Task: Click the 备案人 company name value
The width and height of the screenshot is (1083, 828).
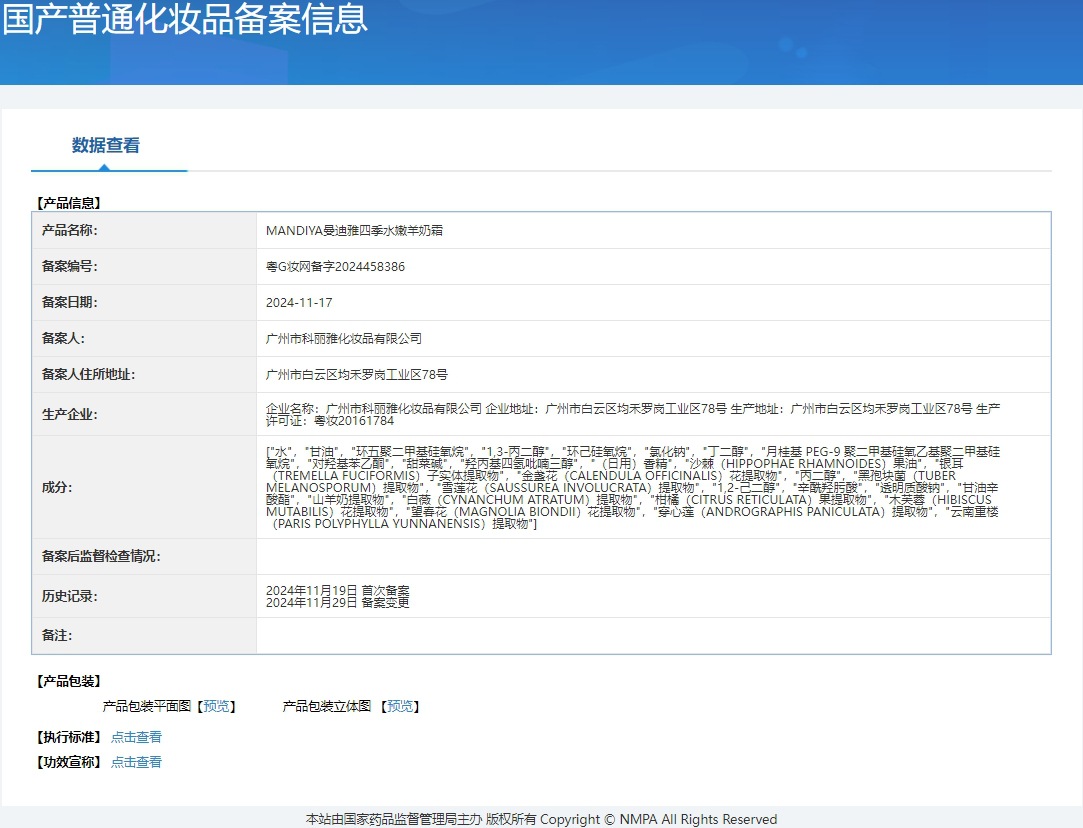Action: pos(344,339)
